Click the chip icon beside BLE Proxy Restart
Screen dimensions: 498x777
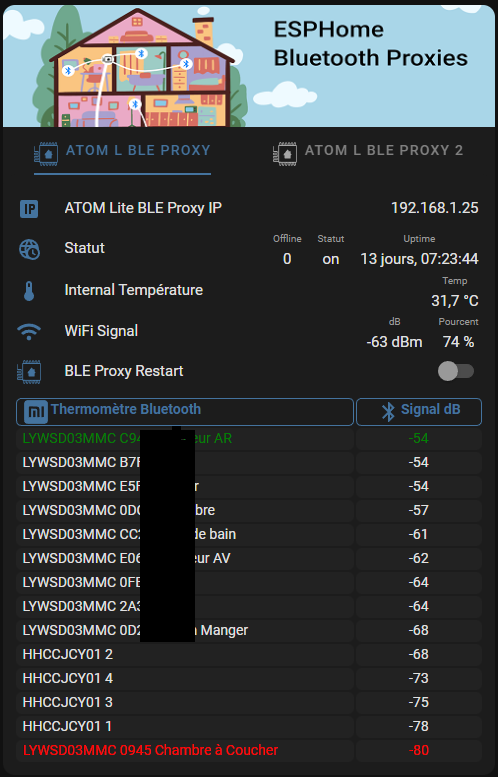[x=29, y=372]
